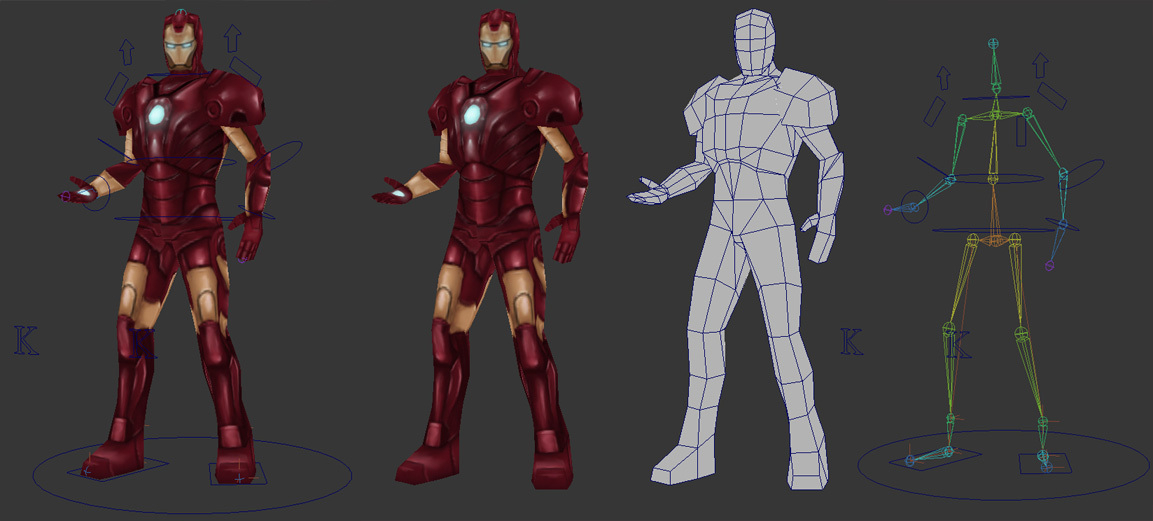Select the wrist circle control on skeleton's raised arm
Viewport: 1153px width, 521px height.
(913, 206)
